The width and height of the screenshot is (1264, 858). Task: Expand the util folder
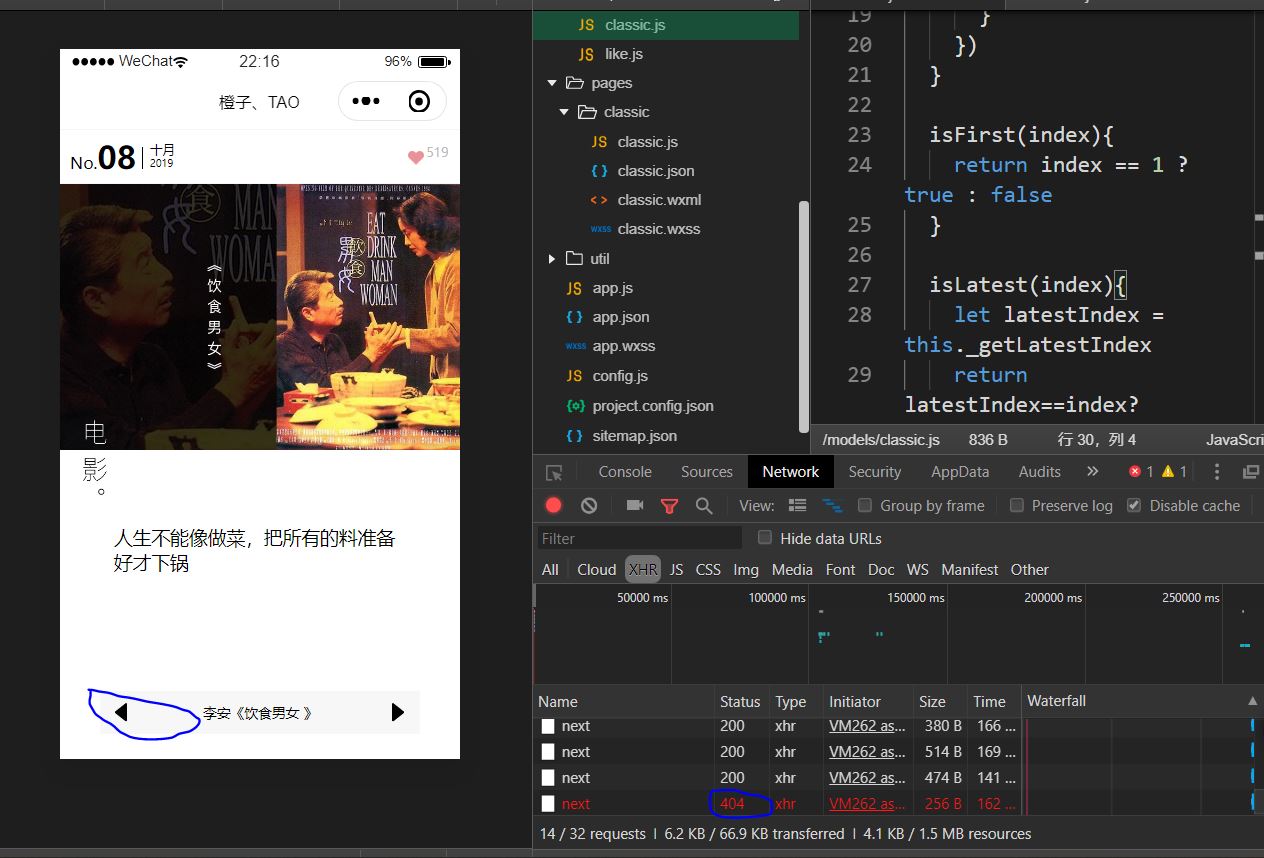pos(552,259)
